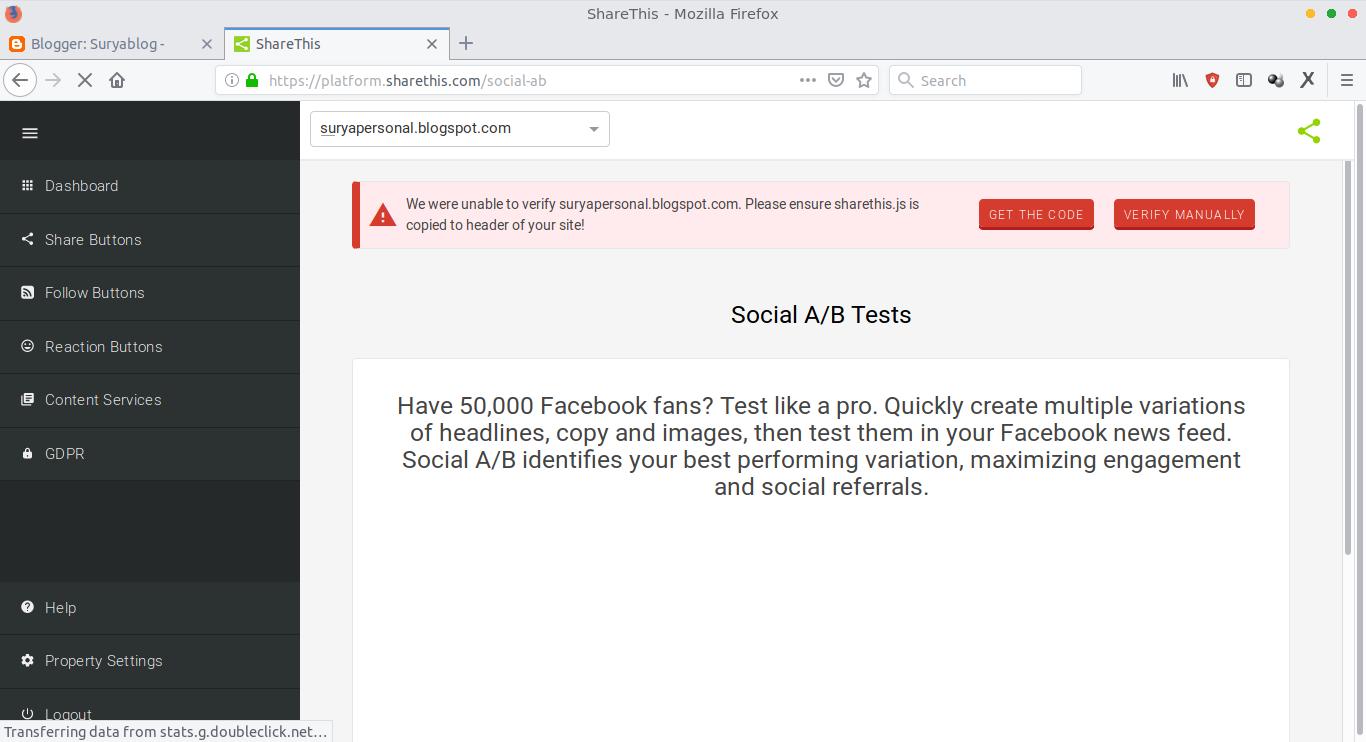Stop page loading with the X button
This screenshot has height=742, width=1366.
coord(85,80)
